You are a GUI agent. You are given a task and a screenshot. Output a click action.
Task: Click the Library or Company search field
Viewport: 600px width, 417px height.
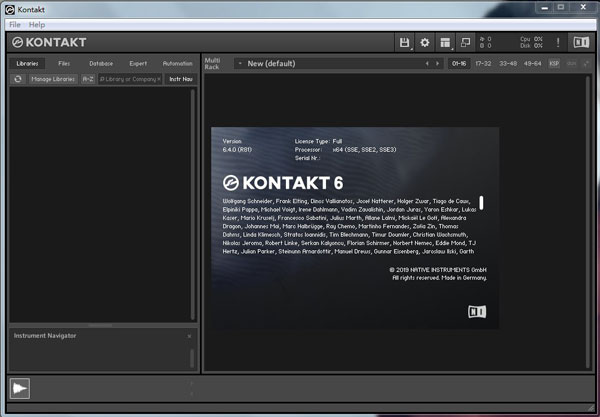coord(130,78)
